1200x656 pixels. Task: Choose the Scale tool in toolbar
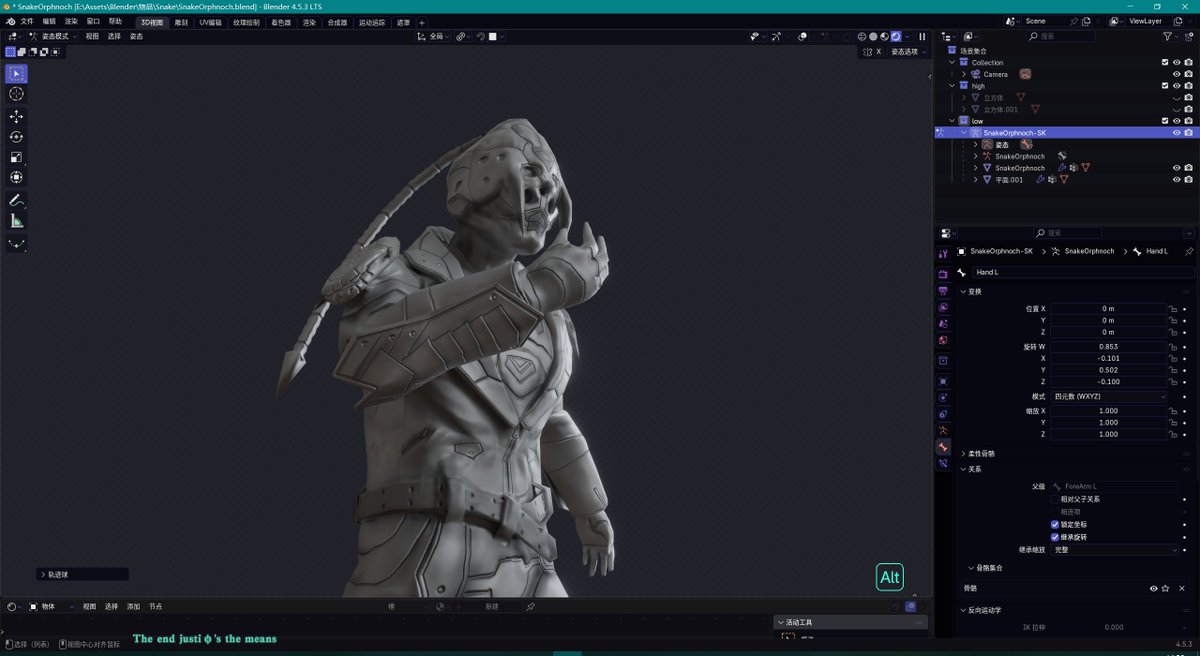click(16, 157)
